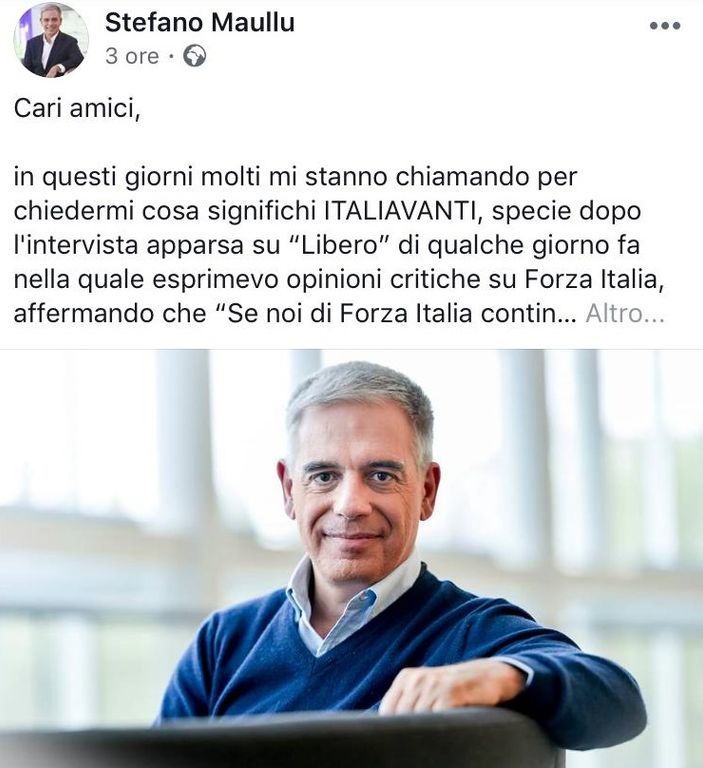
Task: Expand the post with the "Altro..." link
Action: (625, 313)
